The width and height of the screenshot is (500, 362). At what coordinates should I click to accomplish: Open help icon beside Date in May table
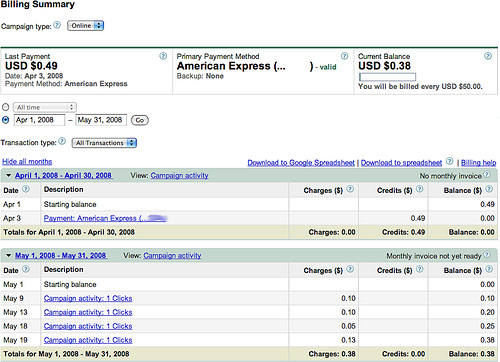[26, 269]
